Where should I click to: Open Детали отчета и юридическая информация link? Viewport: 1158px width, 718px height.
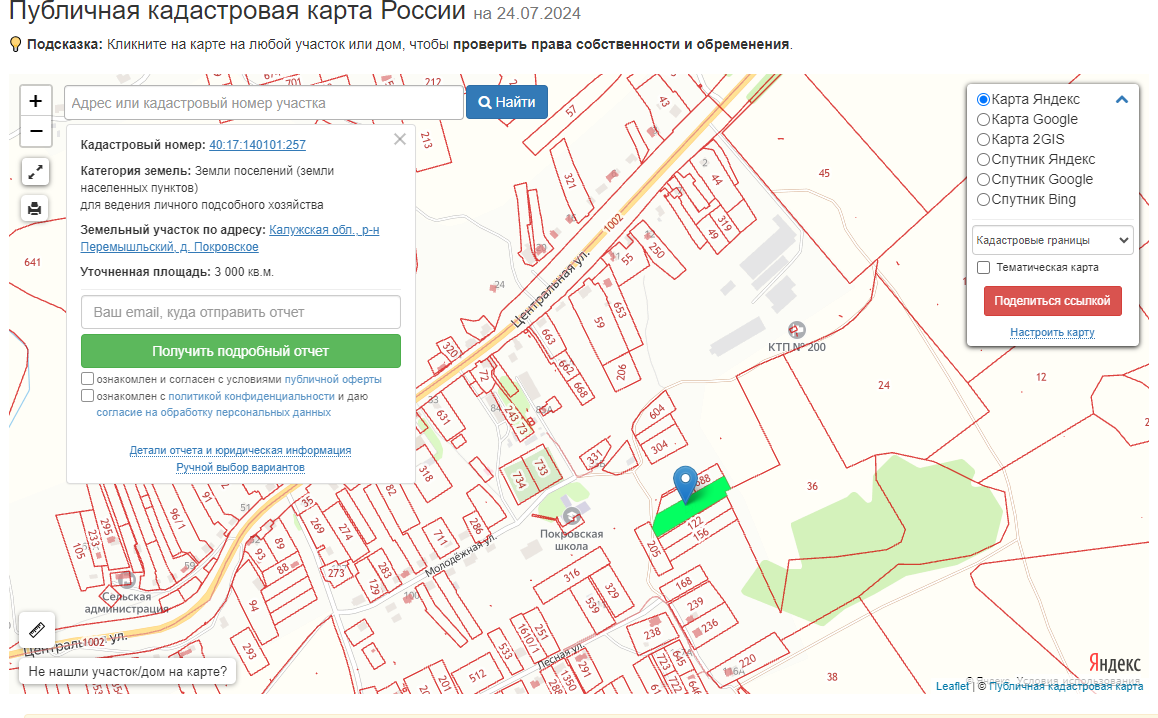click(241, 450)
